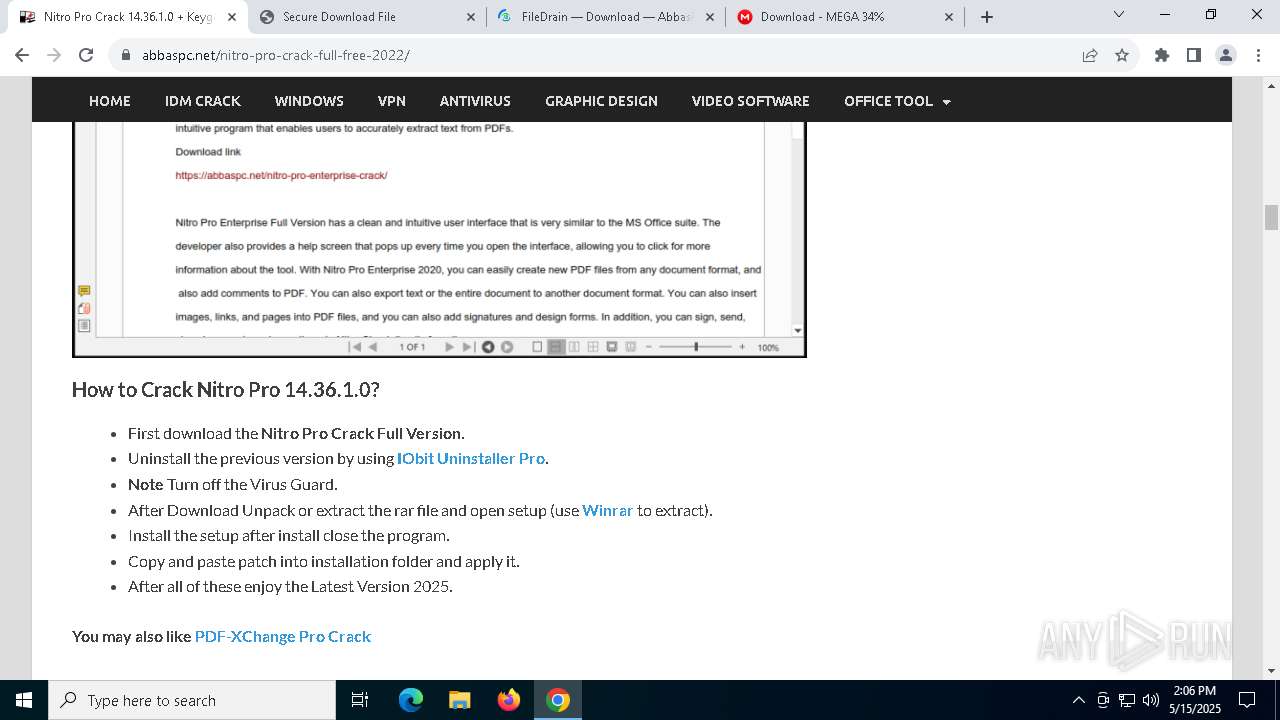Screen dimensions: 1280x720
Task: Click the page vertical scrollbar thumb
Action: pos(1271,217)
